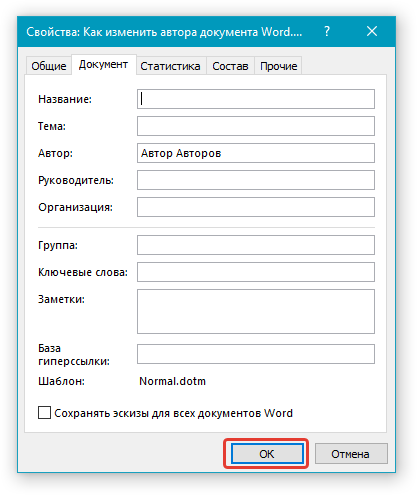Confirm changes with the OK button
Screen dimensions: 417x495
(x=267, y=454)
